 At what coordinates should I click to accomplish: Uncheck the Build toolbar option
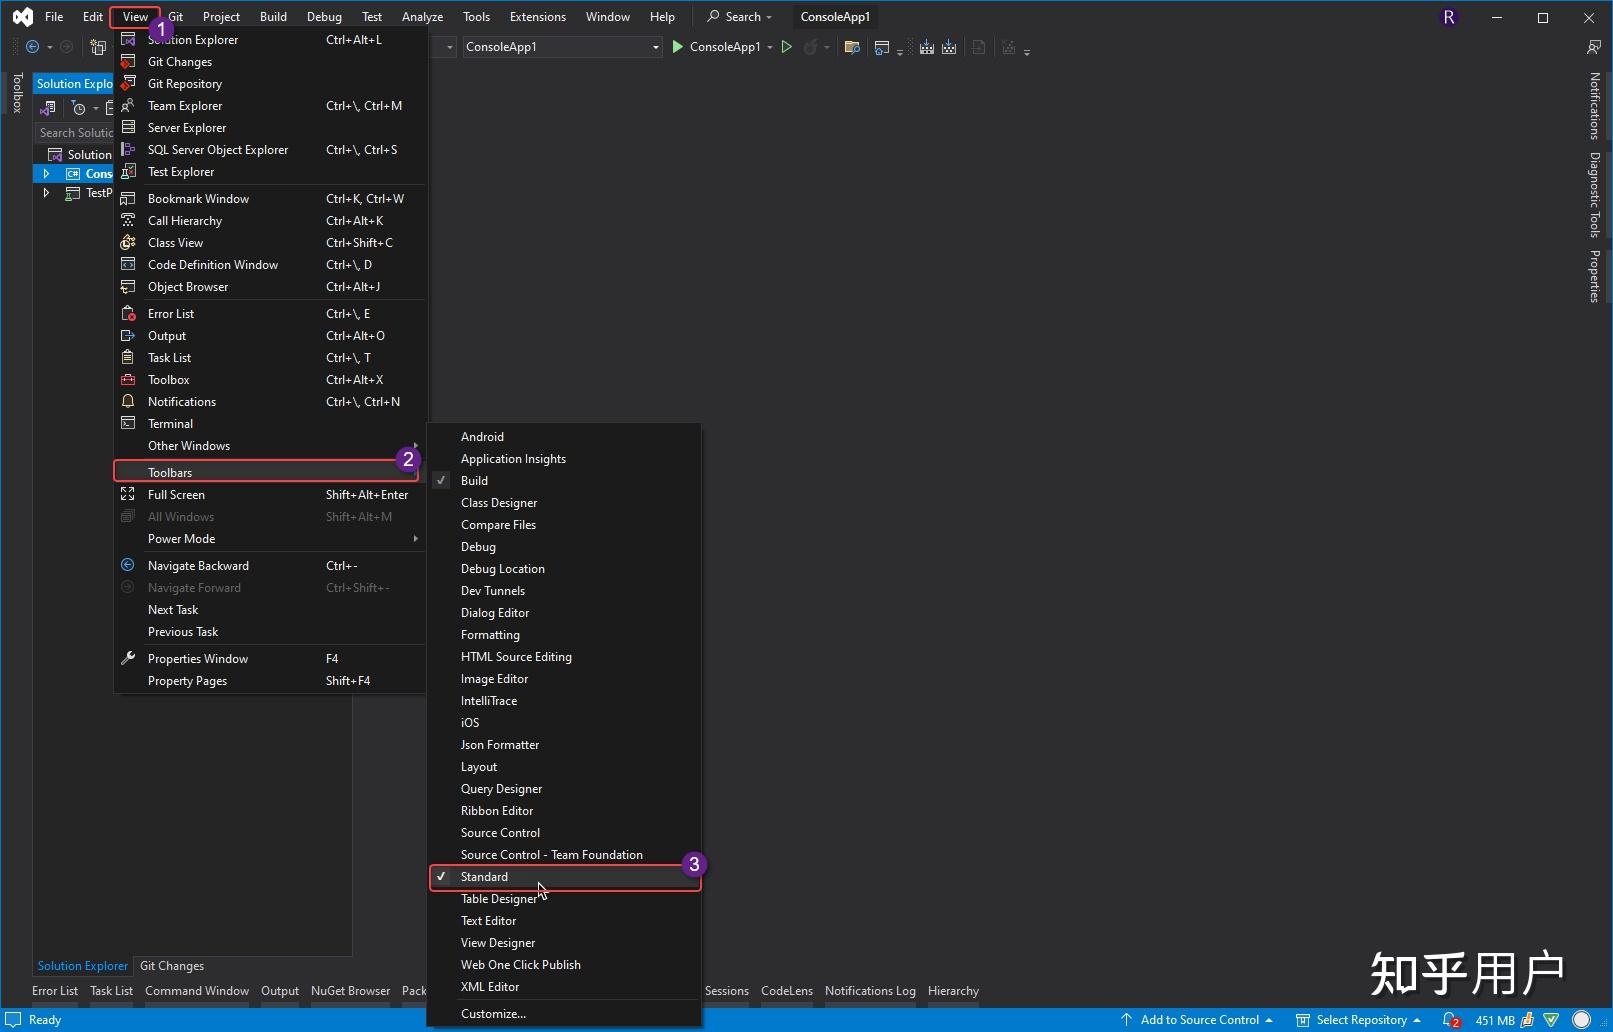[474, 481]
